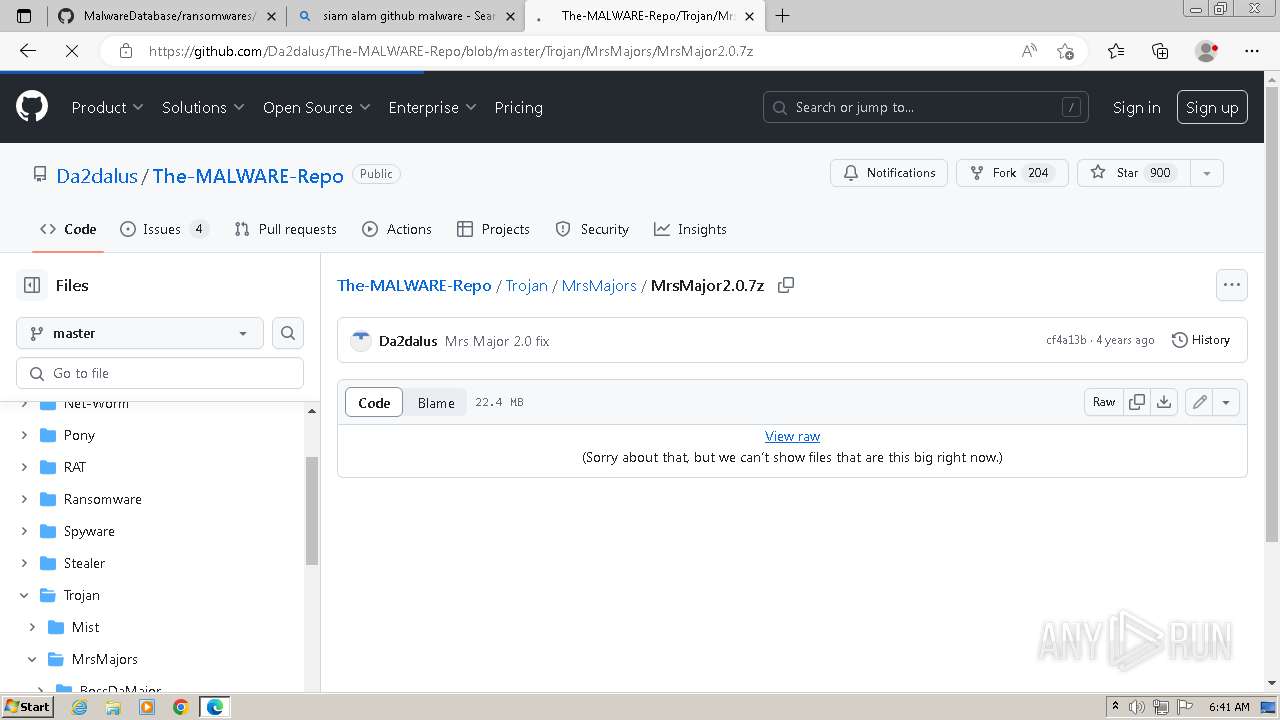1280x720 pixels.
Task: Open browser Collections icon
Action: tap(1160, 51)
